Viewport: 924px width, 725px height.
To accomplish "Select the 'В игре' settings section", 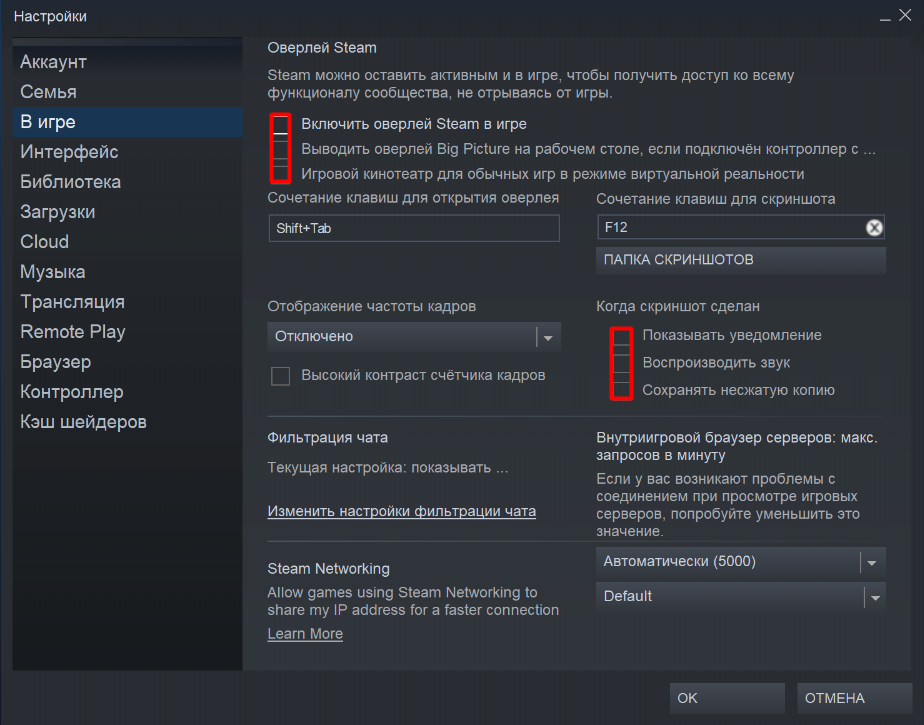I will (x=127, y=122).
